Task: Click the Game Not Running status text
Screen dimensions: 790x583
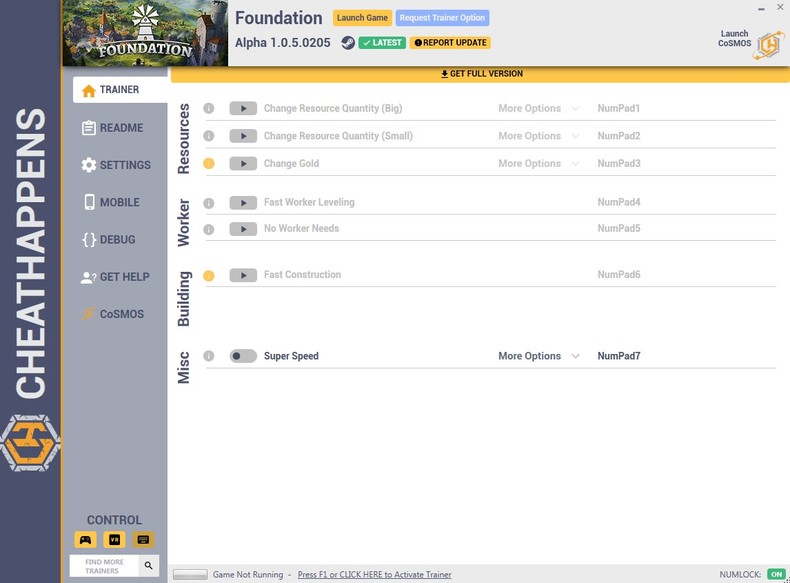Action: point(248,574)
